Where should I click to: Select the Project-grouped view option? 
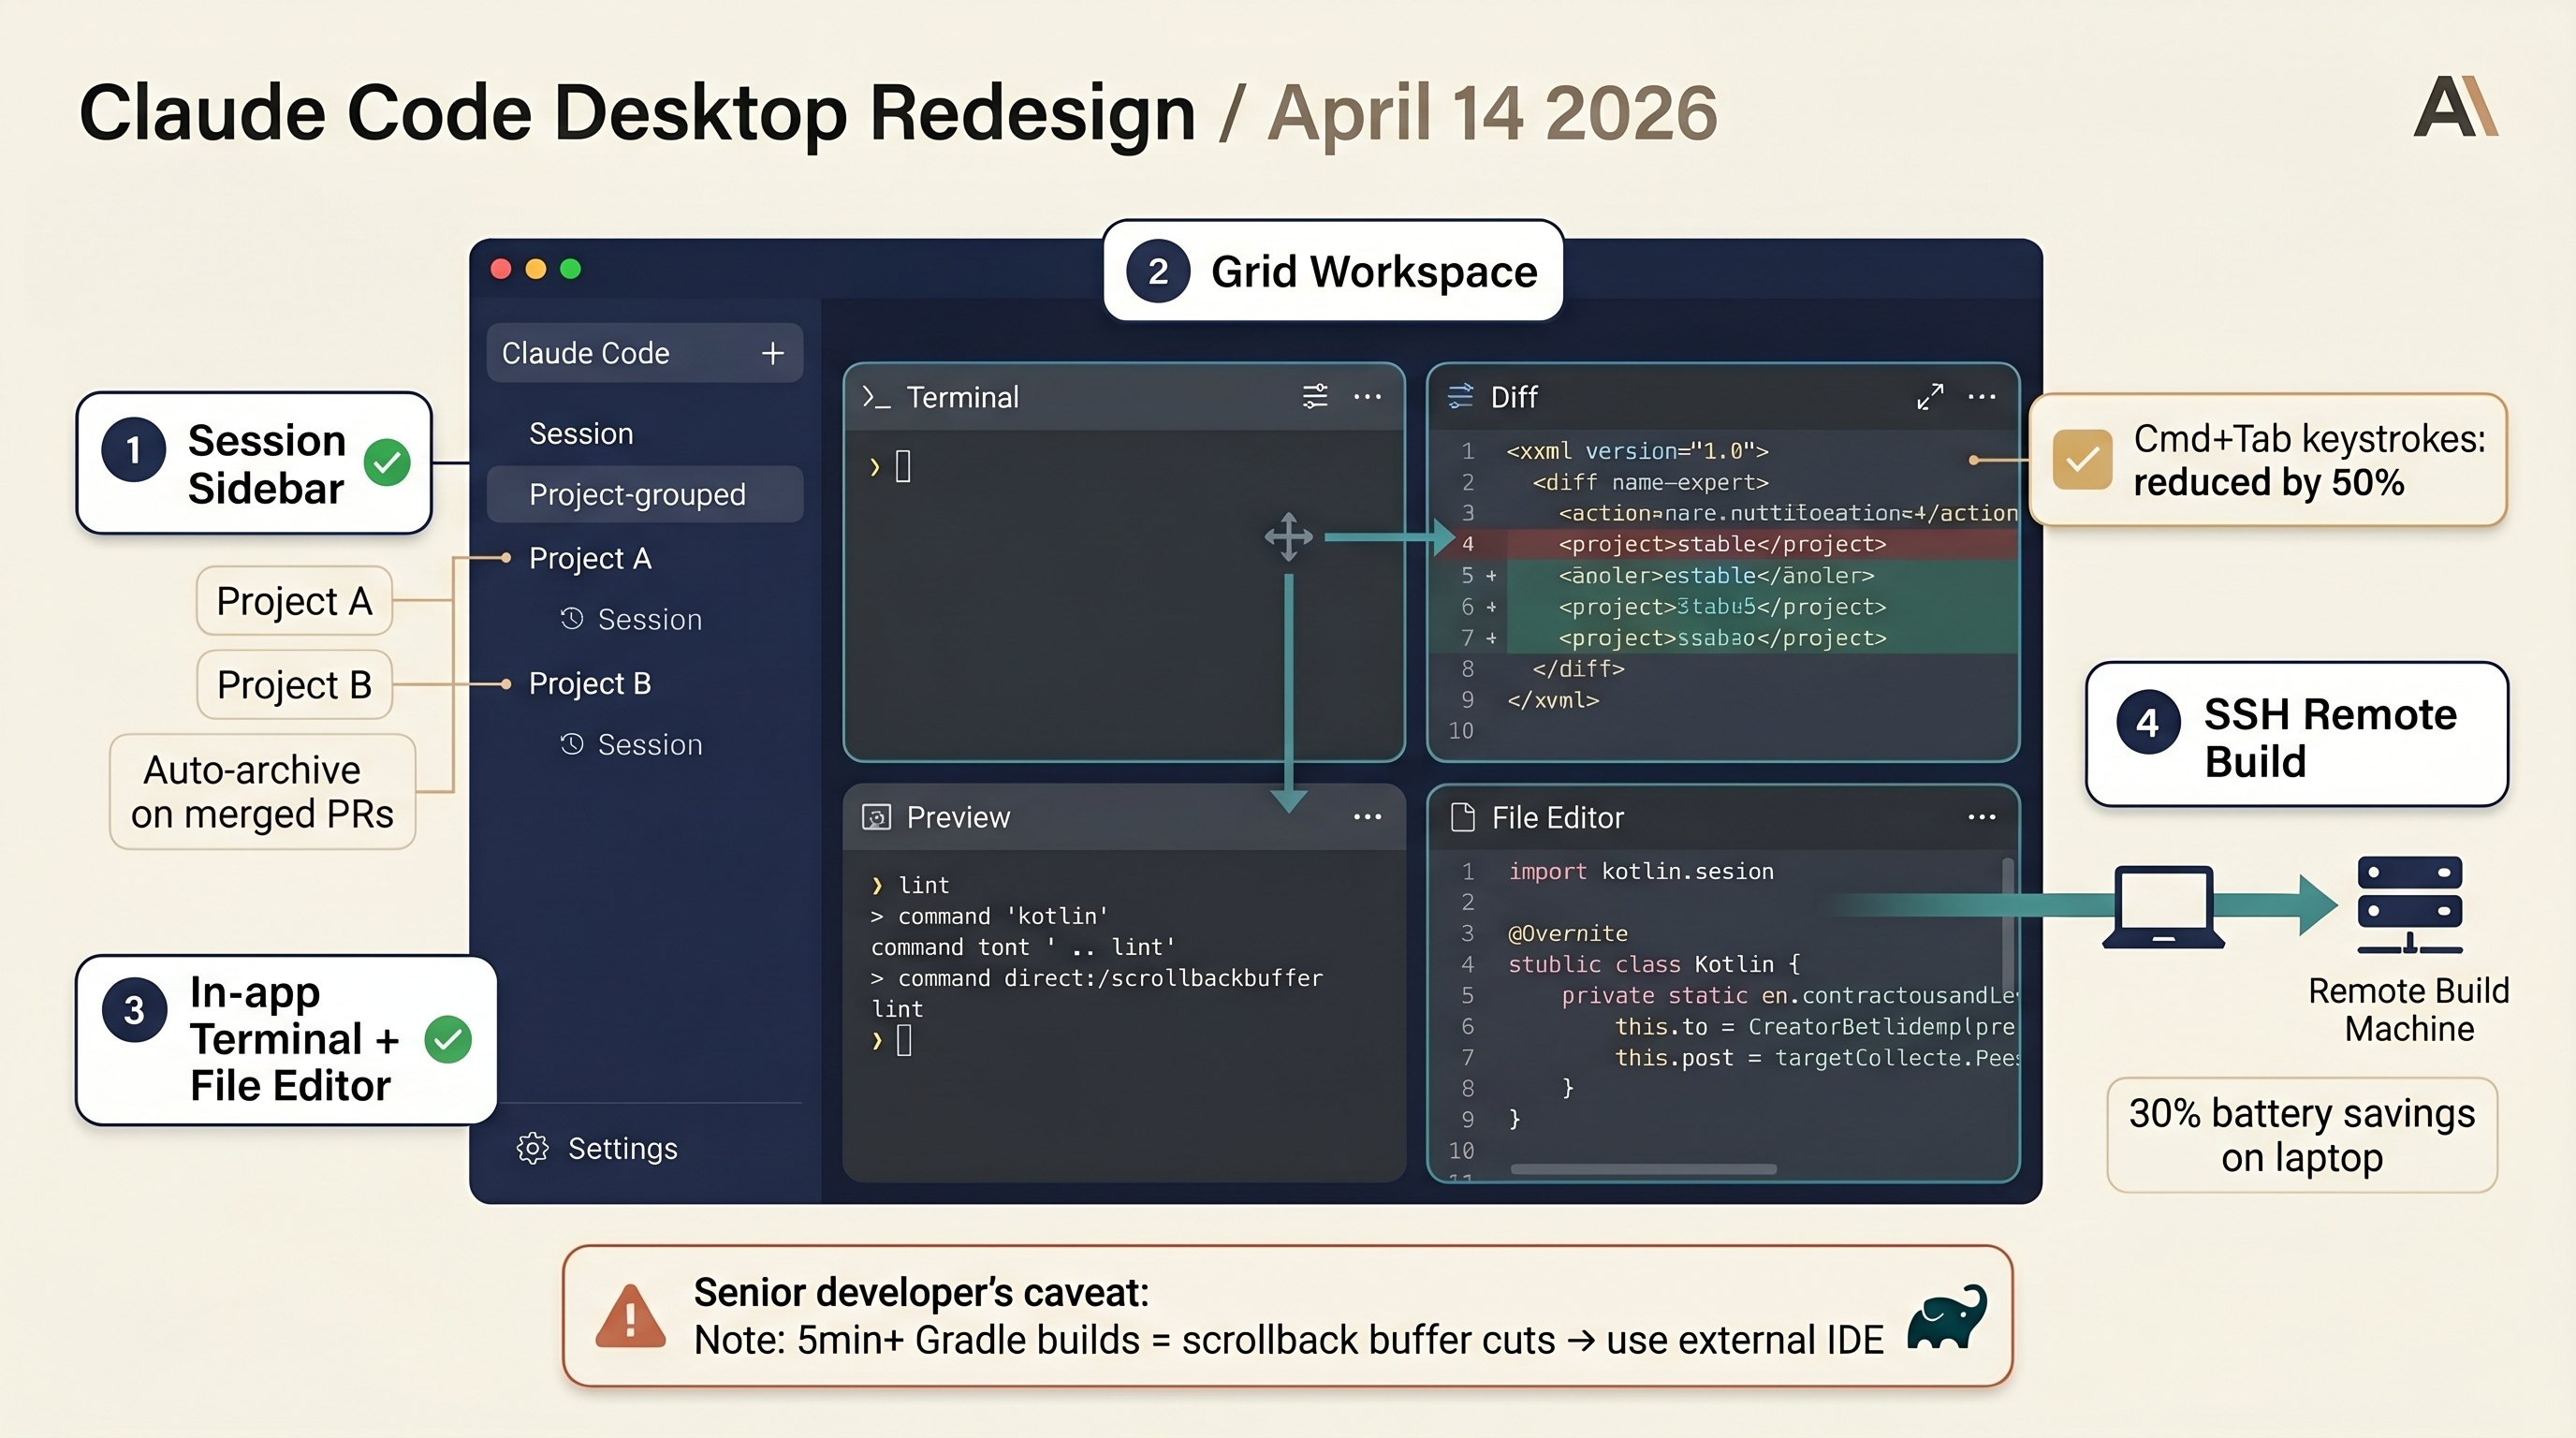(x=645, y=494)
